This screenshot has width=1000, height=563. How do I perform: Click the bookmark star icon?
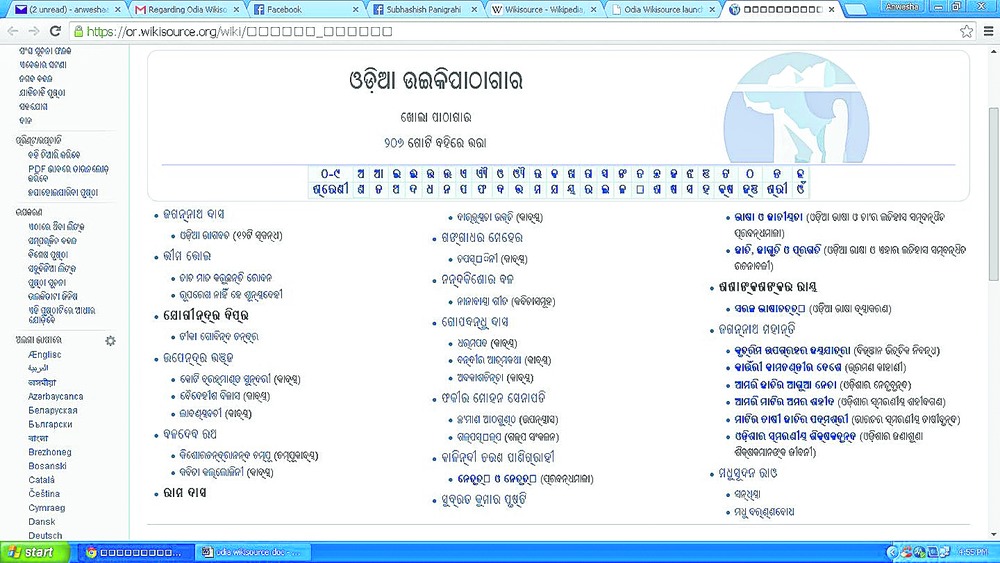pos(966,31)
